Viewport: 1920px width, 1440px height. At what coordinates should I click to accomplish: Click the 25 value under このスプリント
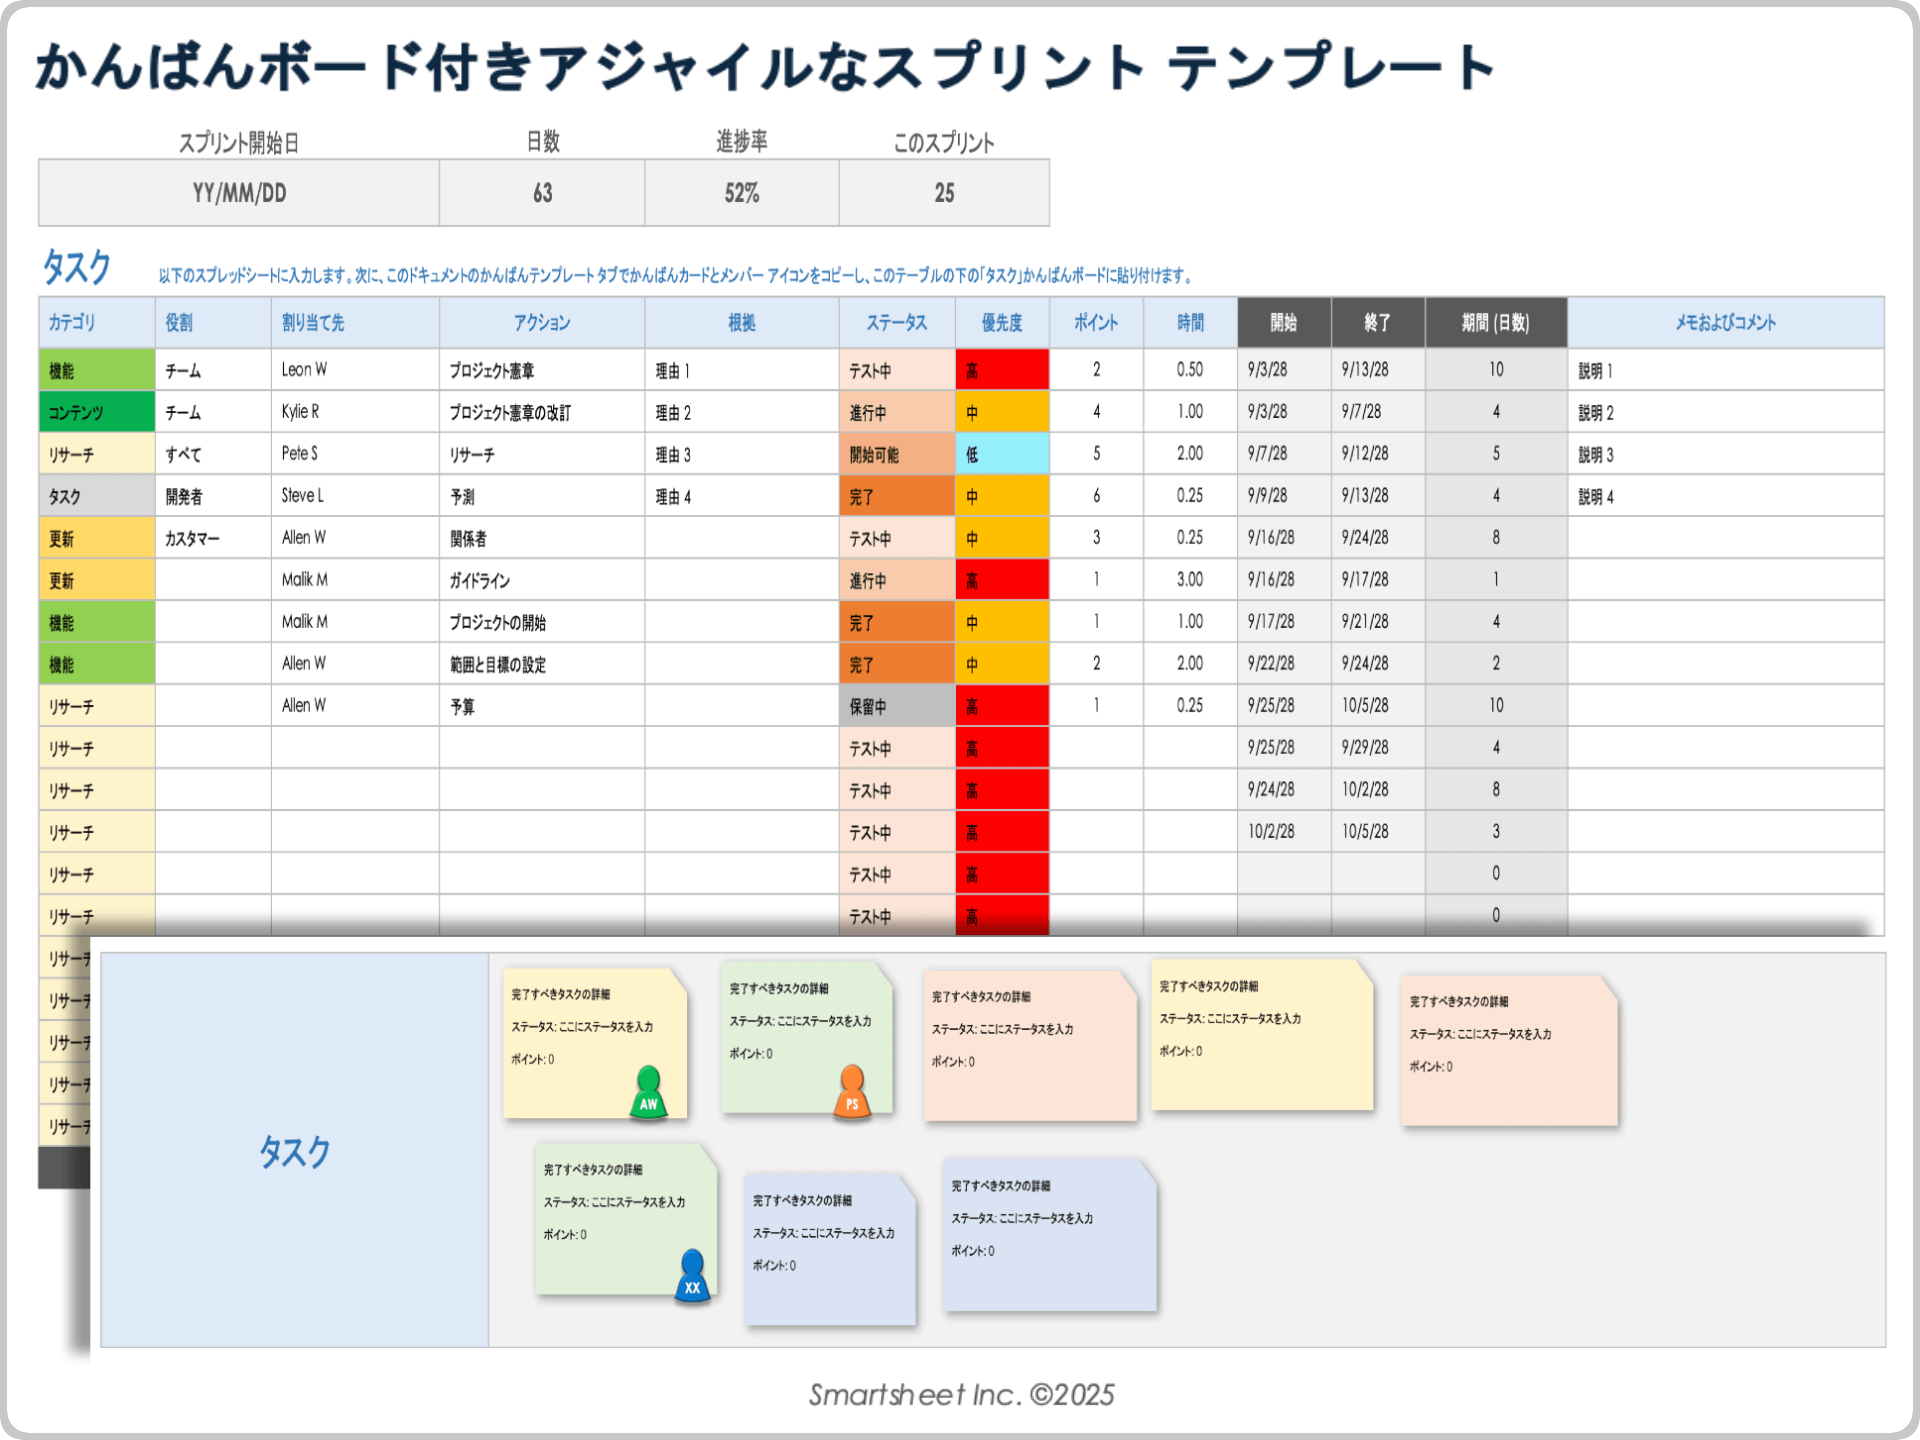pyautogui.click(x=944, y=193)
